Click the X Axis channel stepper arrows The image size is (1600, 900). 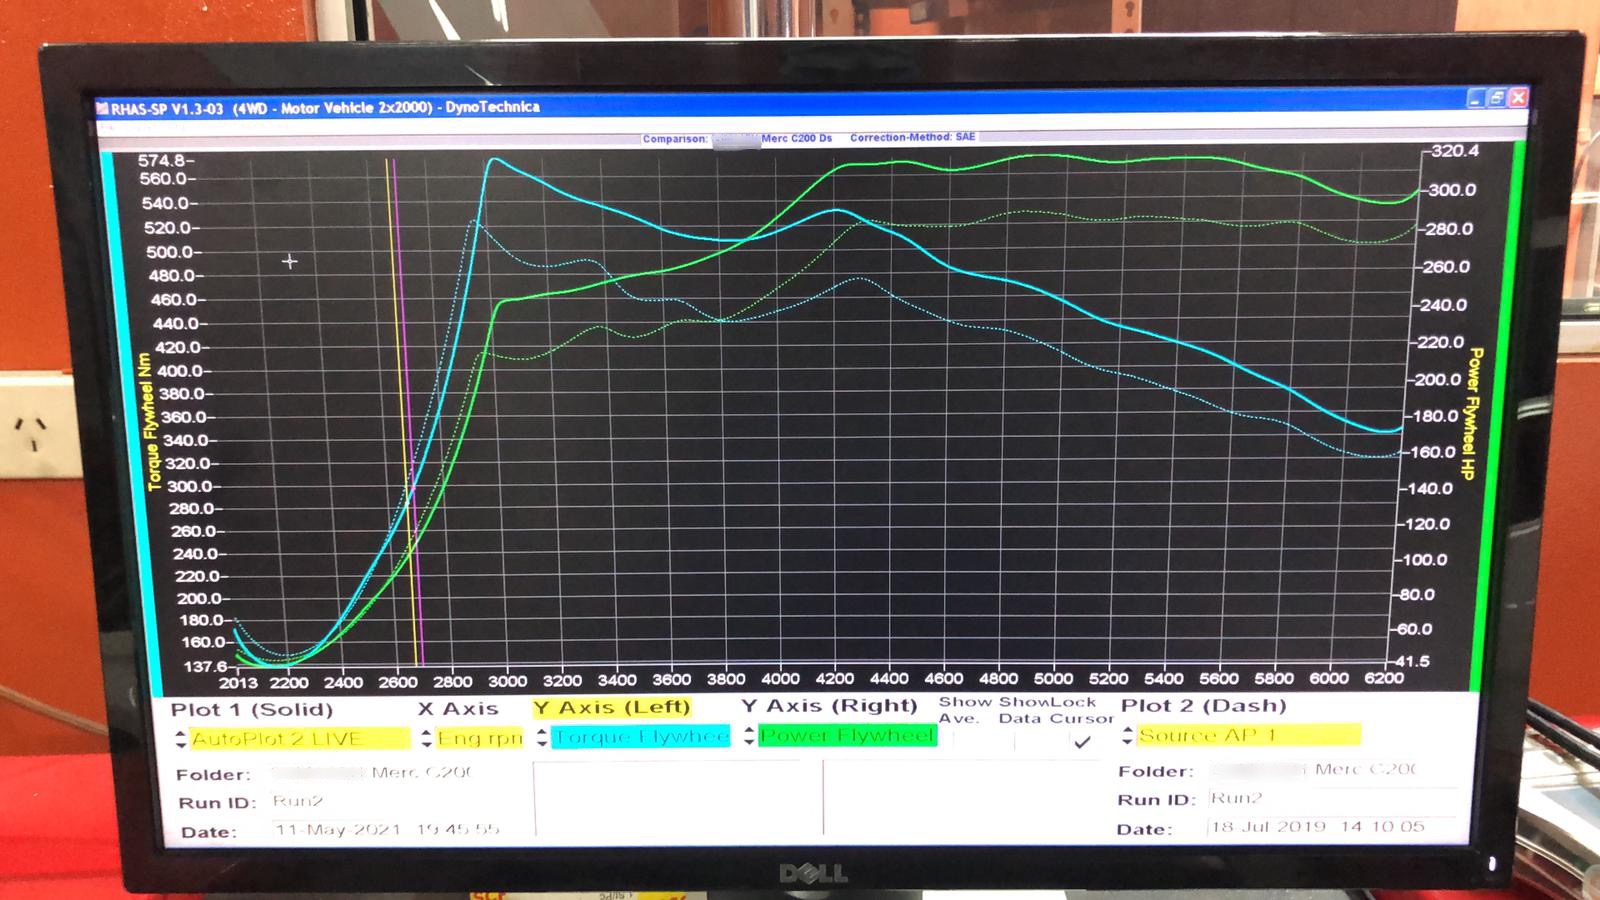pos(427,738)
